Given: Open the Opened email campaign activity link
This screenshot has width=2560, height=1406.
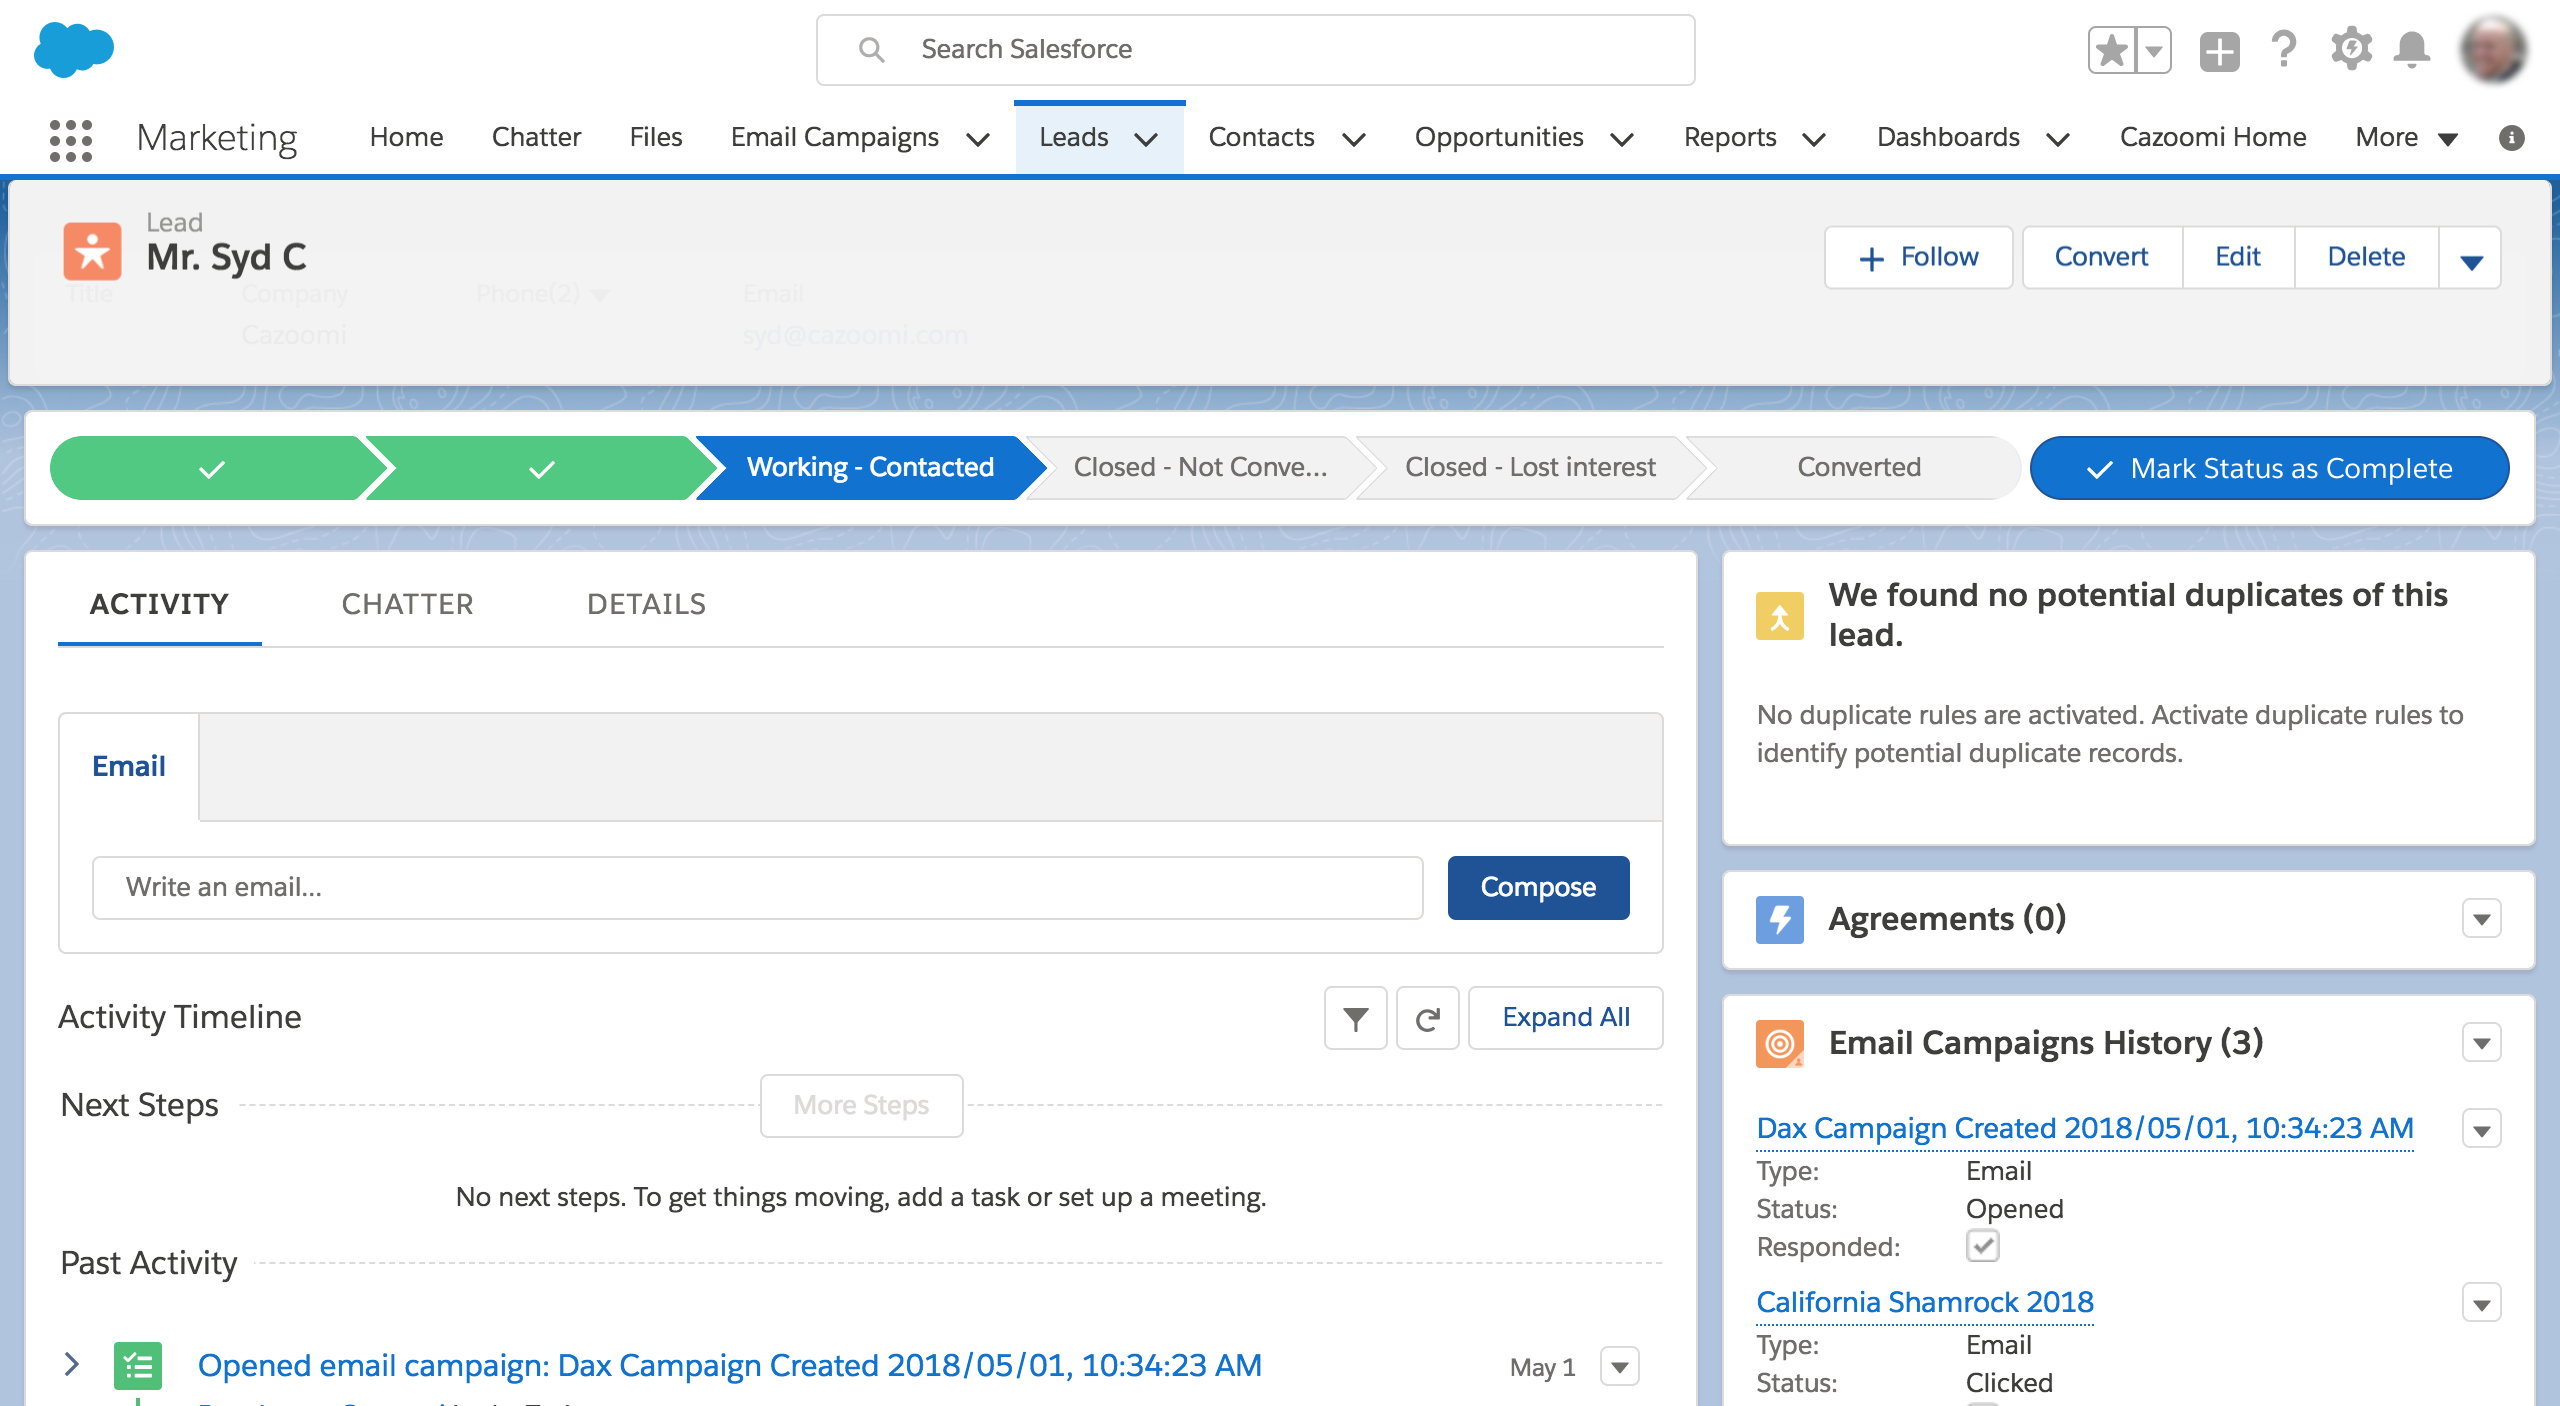Looking at the screenshot, I should click(729, 1366).
